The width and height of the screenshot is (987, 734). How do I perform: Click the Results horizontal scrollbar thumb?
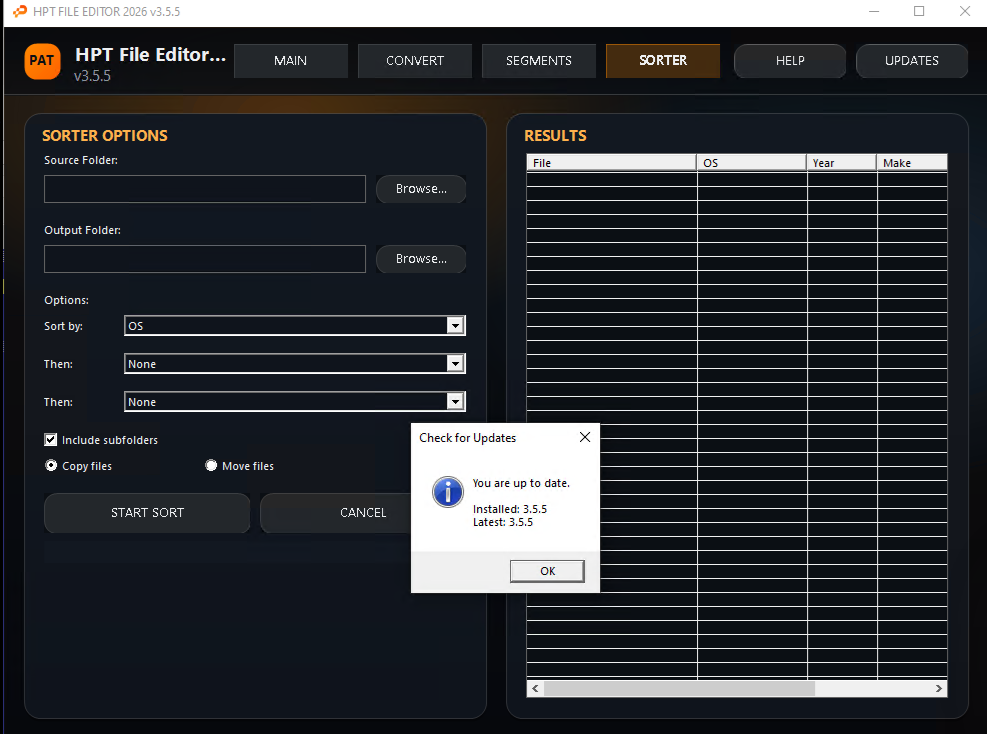coord(680,689)
